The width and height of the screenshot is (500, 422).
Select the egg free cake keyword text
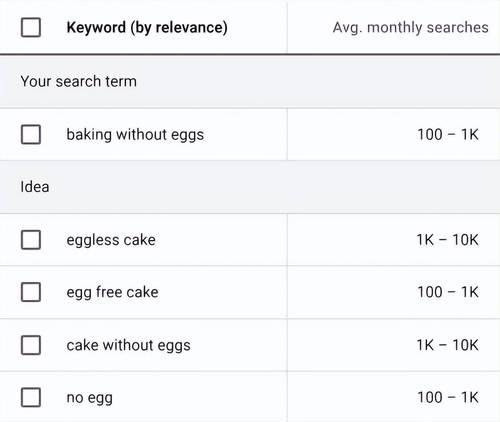(x=112, y=293)
